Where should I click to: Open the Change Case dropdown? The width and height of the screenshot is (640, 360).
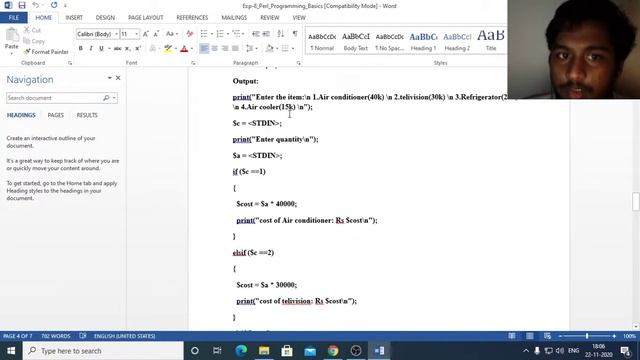(172, 34)
